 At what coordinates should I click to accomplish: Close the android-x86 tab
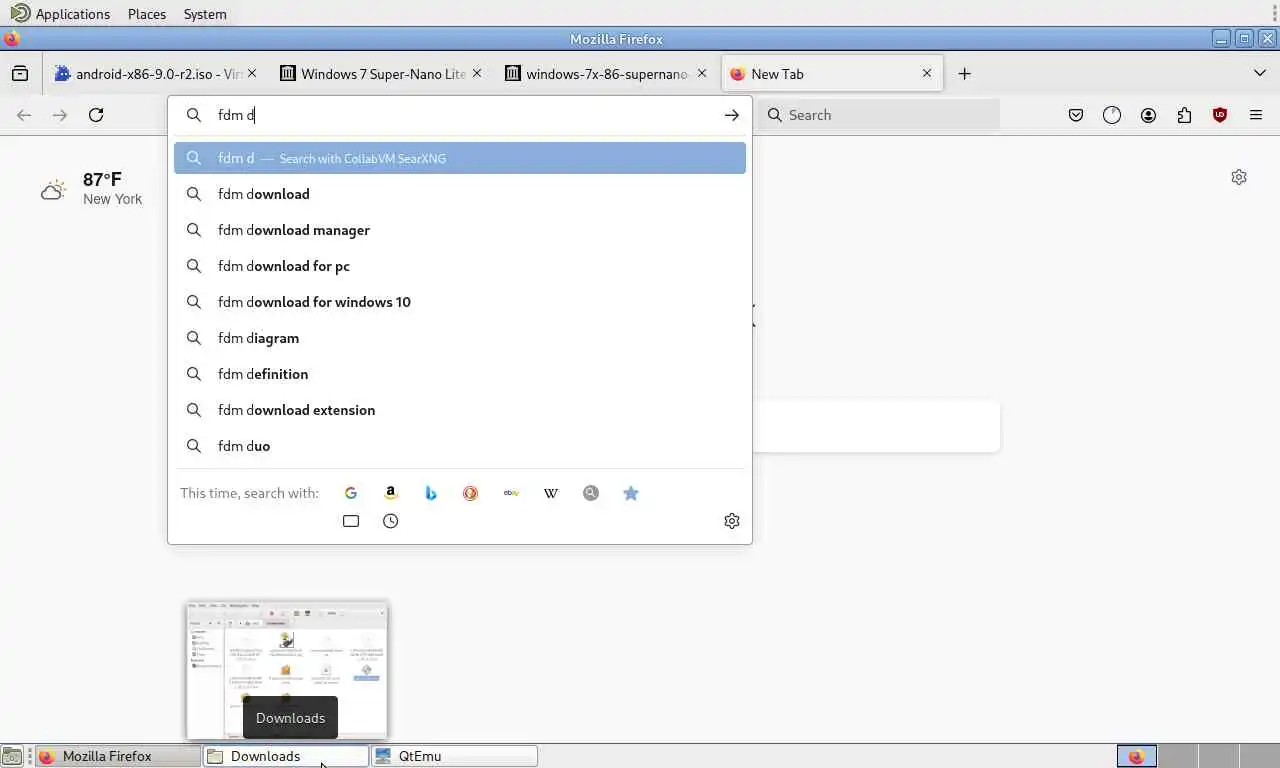coord(252,74)
